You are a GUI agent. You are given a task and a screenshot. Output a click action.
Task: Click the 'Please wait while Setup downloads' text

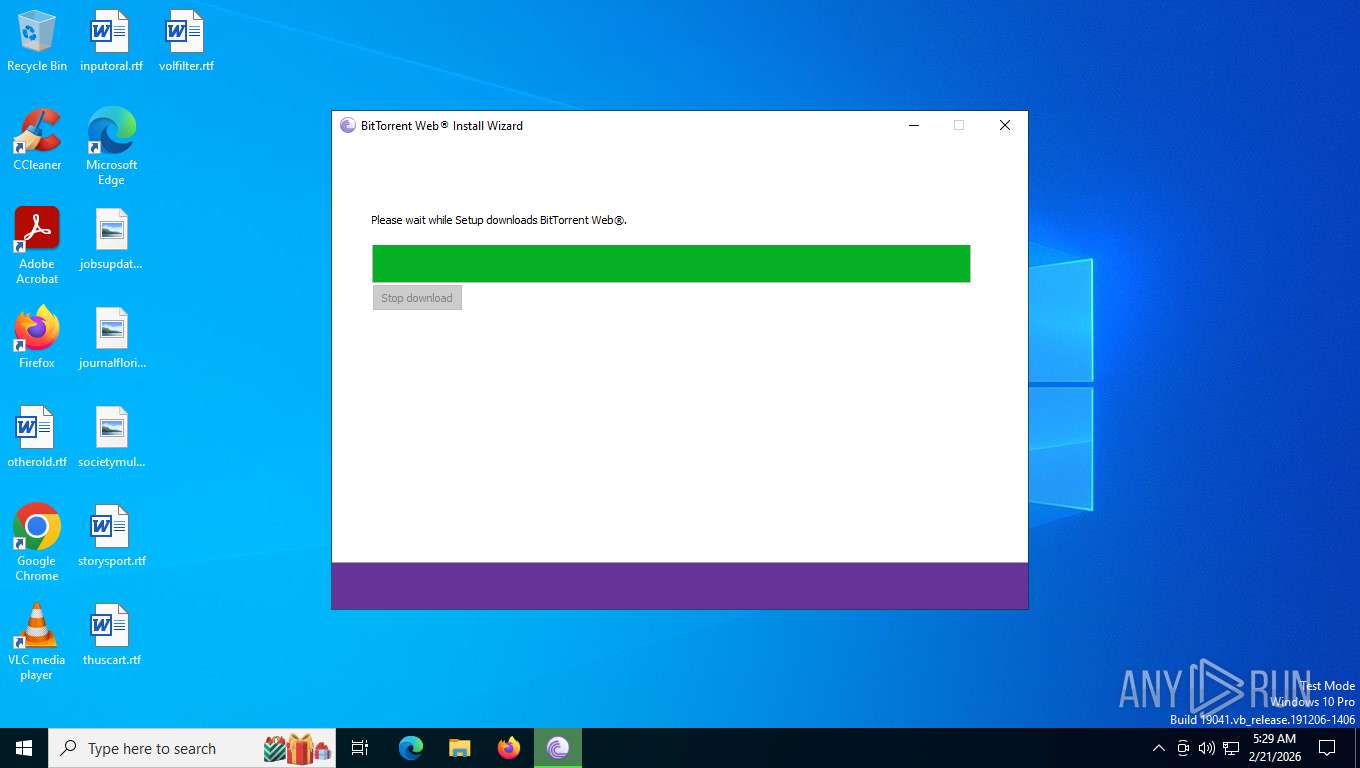point(499,220)
